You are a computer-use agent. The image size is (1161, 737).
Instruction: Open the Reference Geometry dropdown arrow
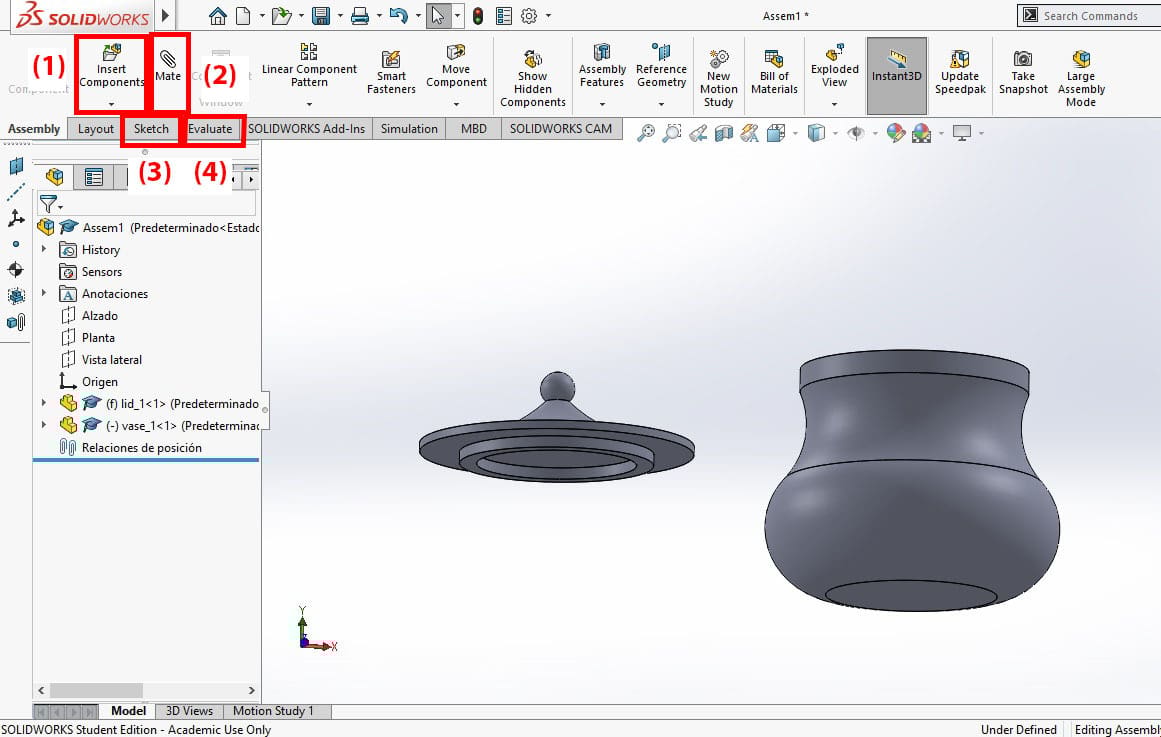click(x=661, y=104)
